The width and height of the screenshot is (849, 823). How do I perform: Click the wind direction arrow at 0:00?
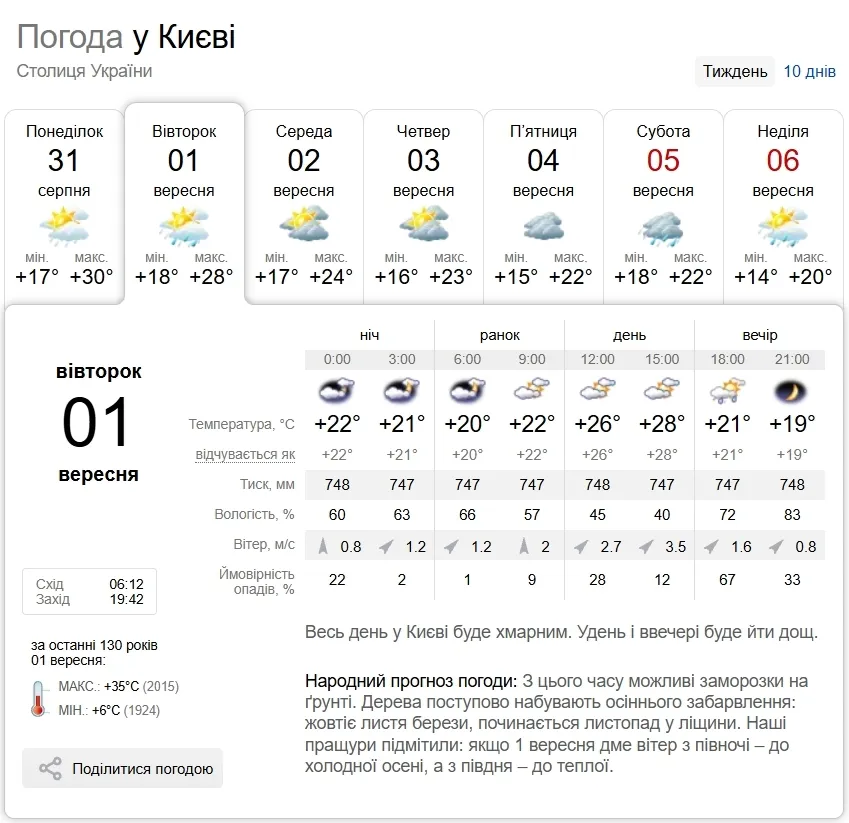coord(323,546)
